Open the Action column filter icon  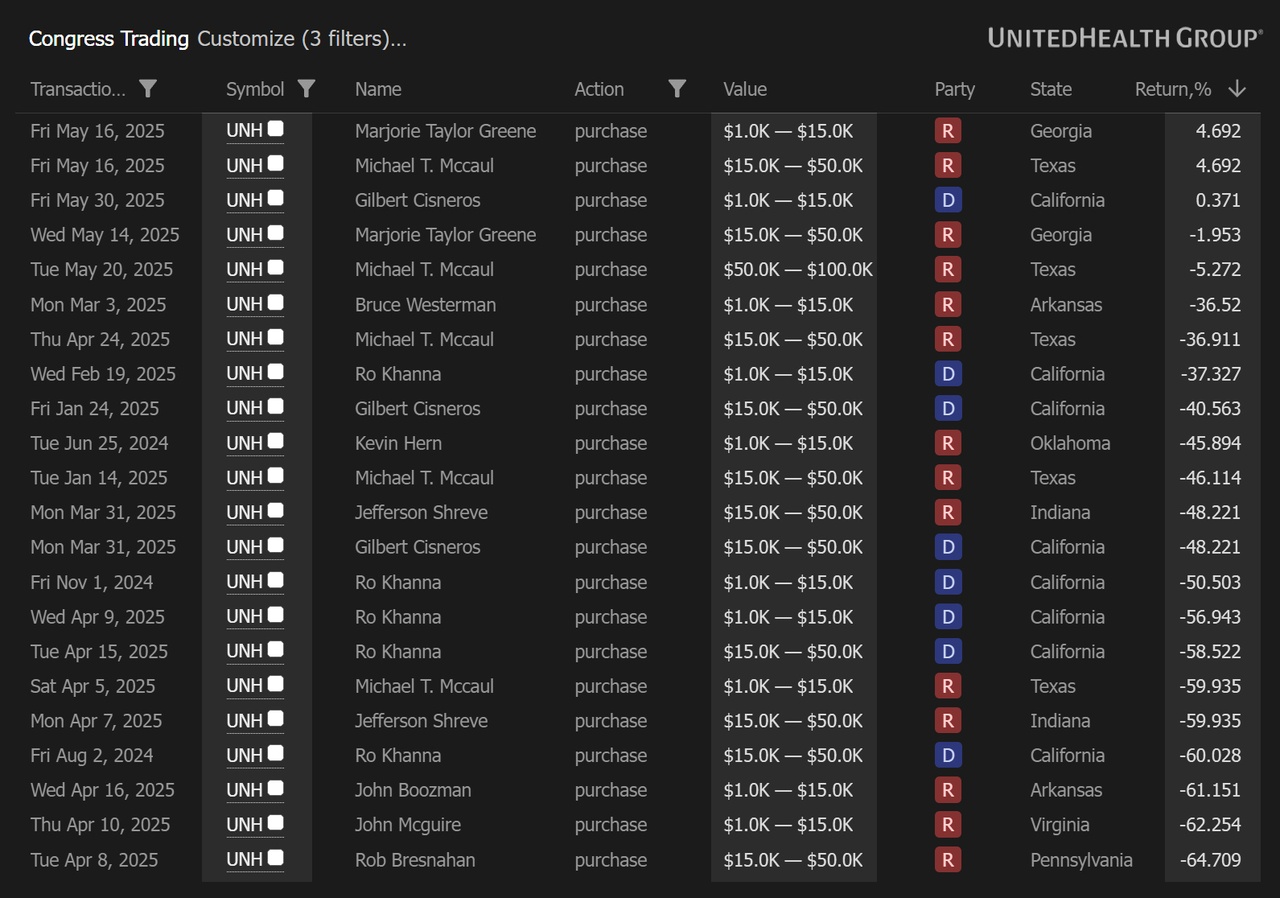point(677,89)
